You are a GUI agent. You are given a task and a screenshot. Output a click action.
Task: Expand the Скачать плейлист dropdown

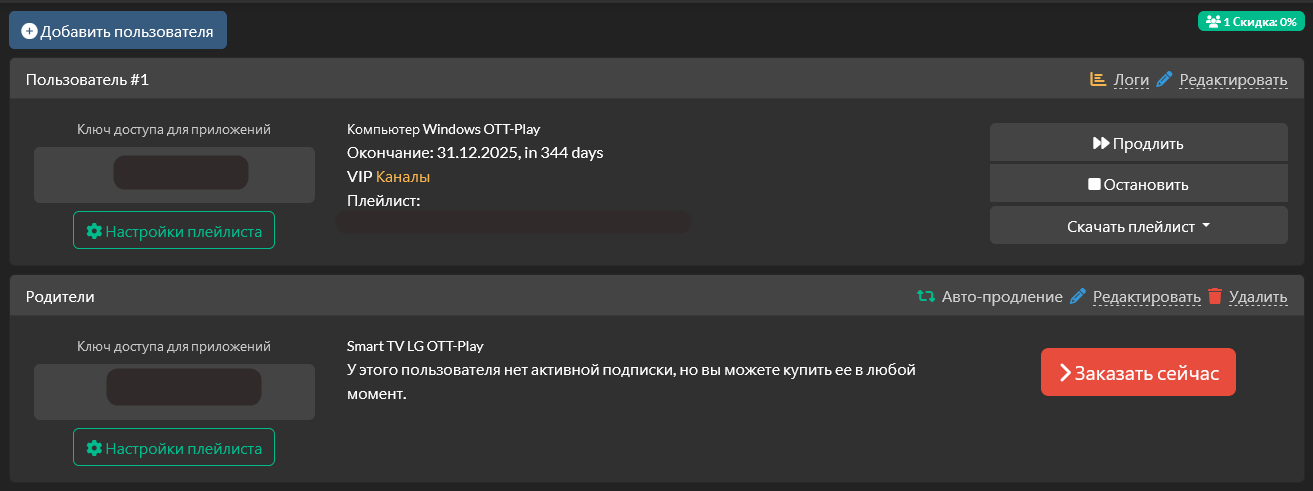(1138, 226)
